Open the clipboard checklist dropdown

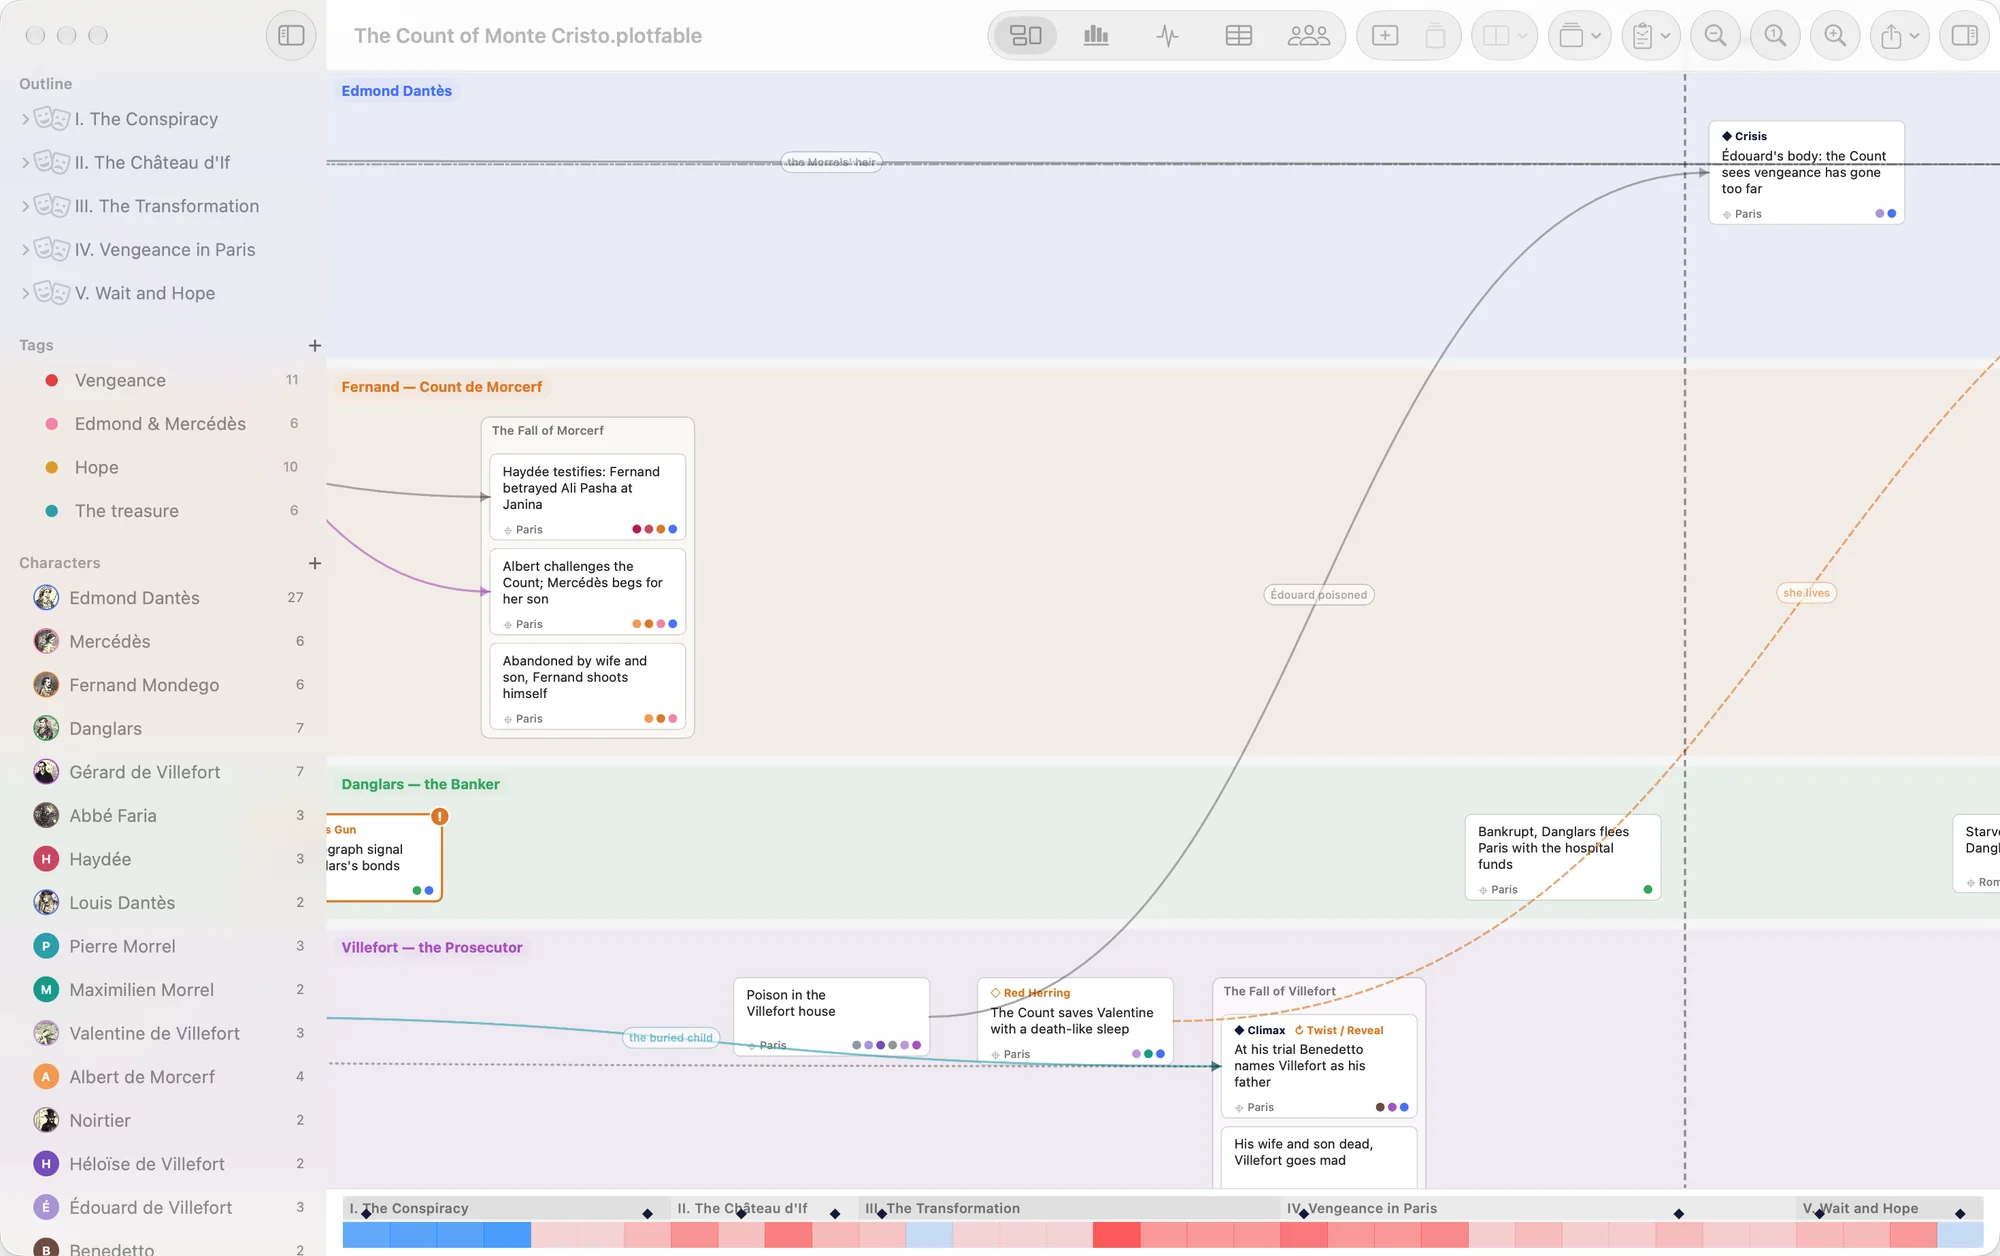tap(1651, 36)
